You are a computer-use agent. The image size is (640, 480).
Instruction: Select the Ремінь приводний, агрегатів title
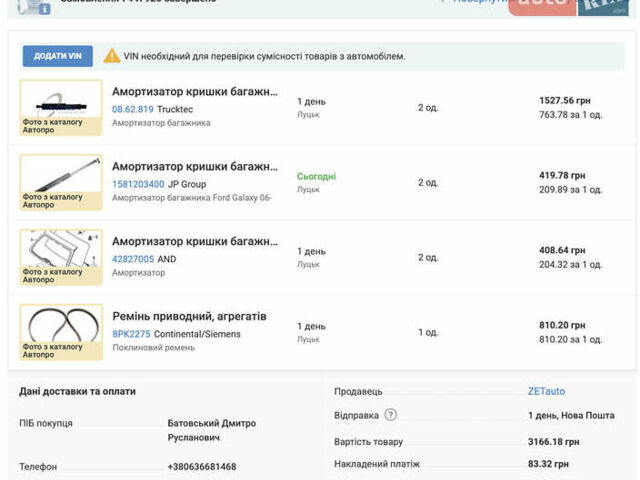189,316
